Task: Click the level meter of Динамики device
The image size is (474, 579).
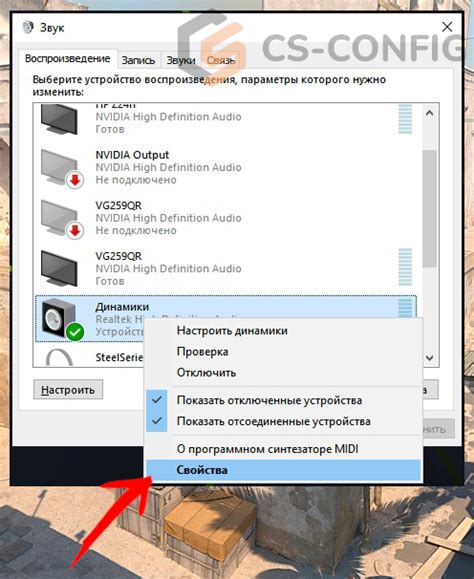Action: coord(405,308)
